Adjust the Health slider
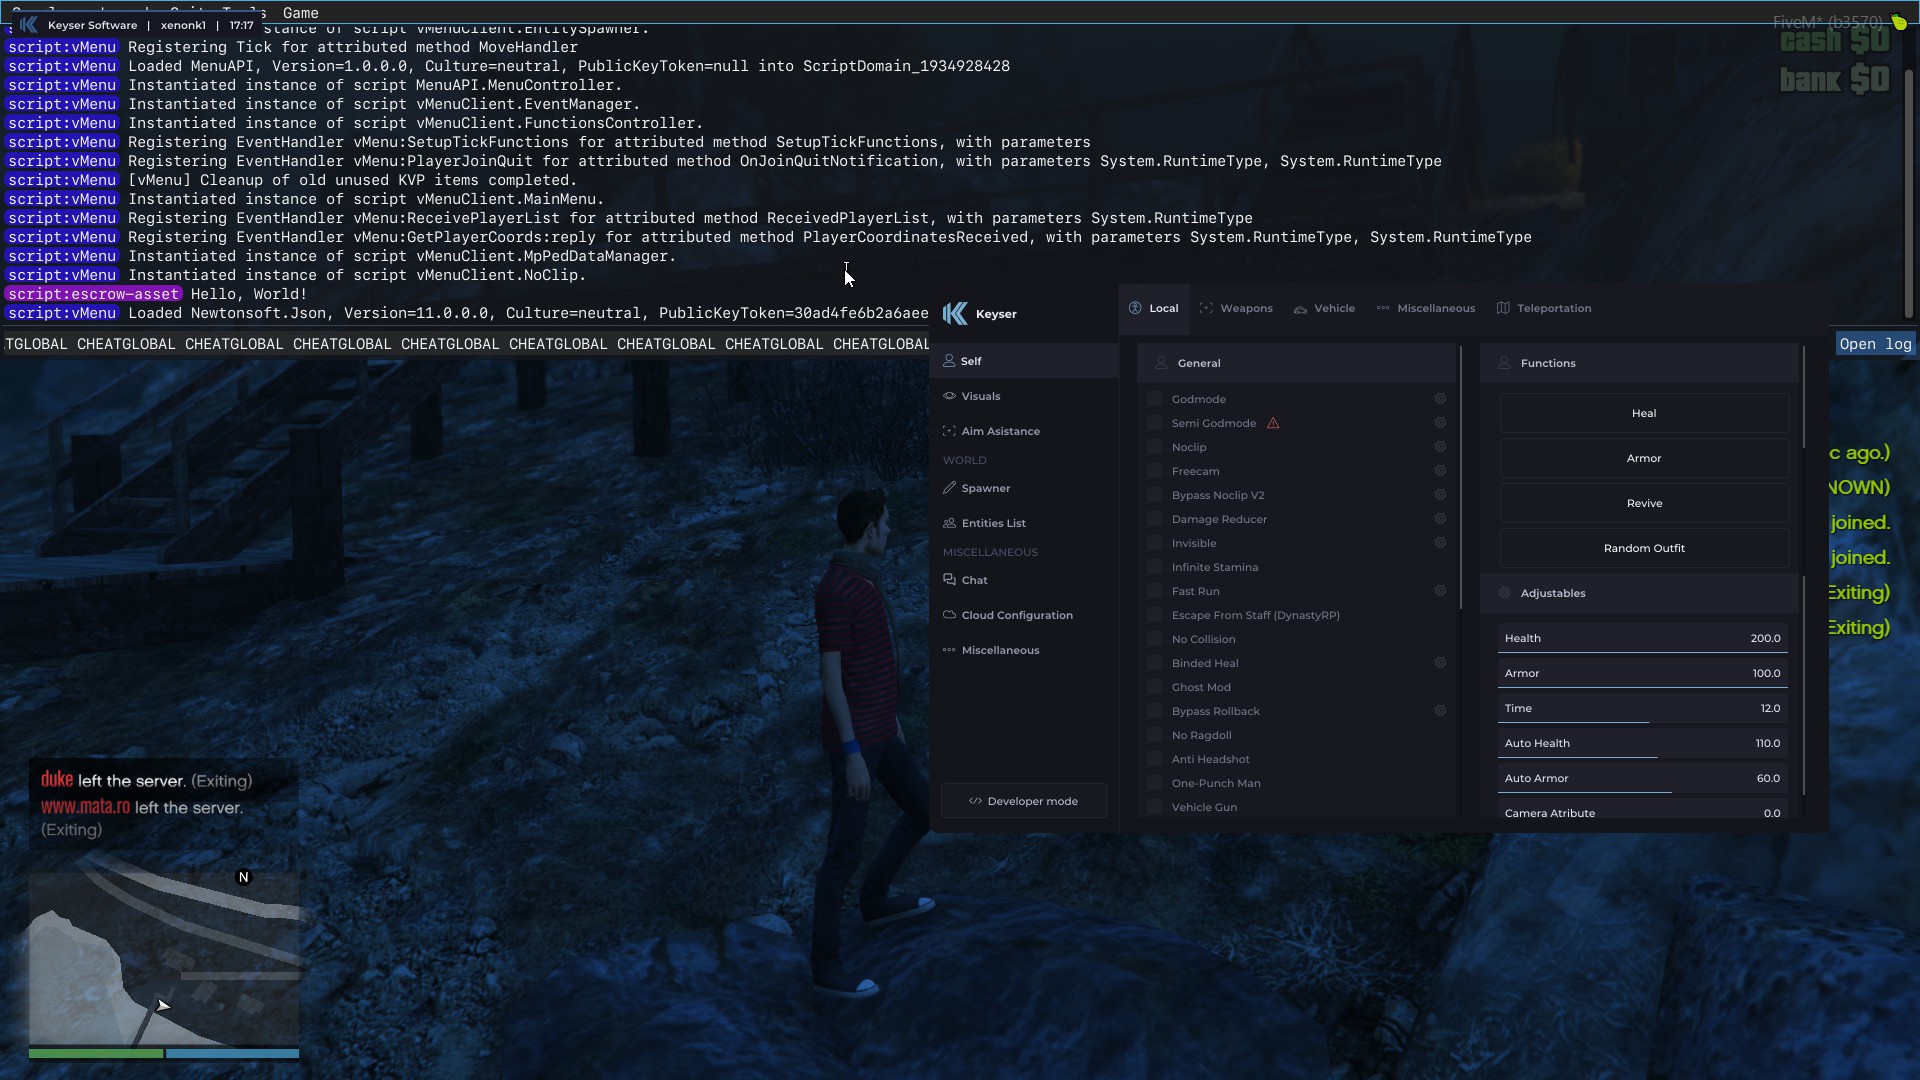Viewport: 1920px width, 1080px height. (1643, 638)
